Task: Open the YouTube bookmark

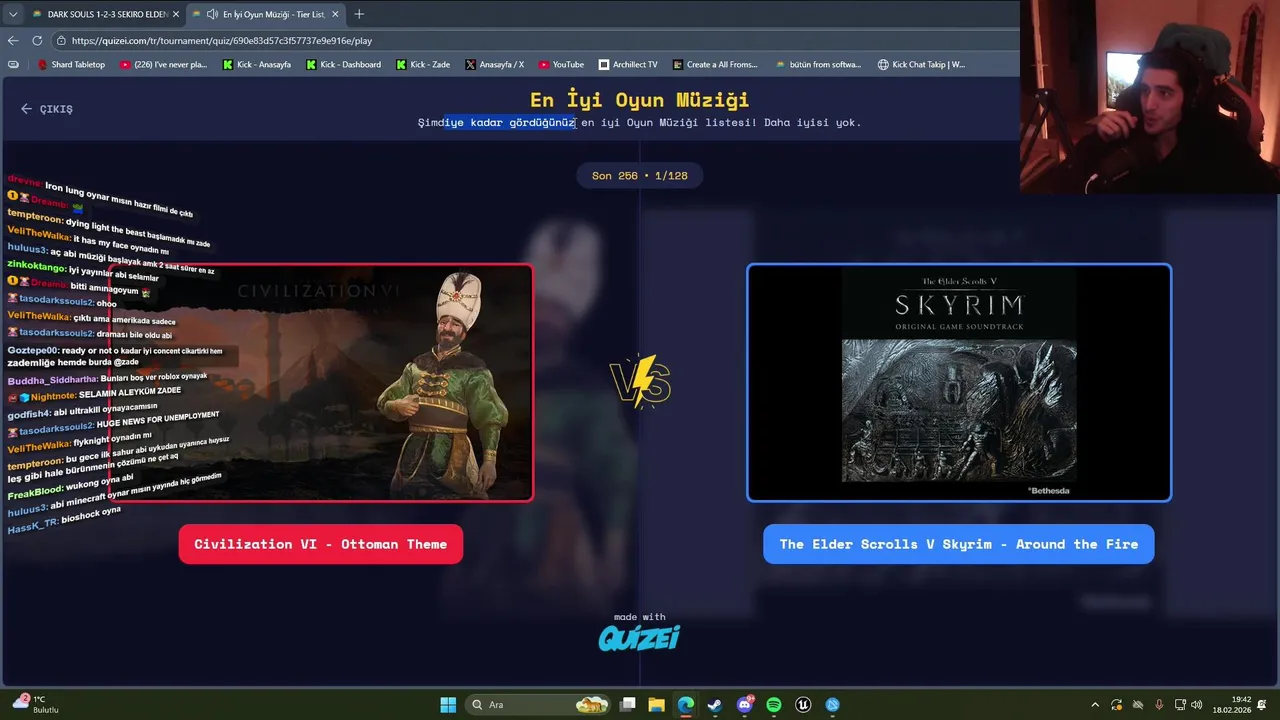Action: (x=561, y=64)
